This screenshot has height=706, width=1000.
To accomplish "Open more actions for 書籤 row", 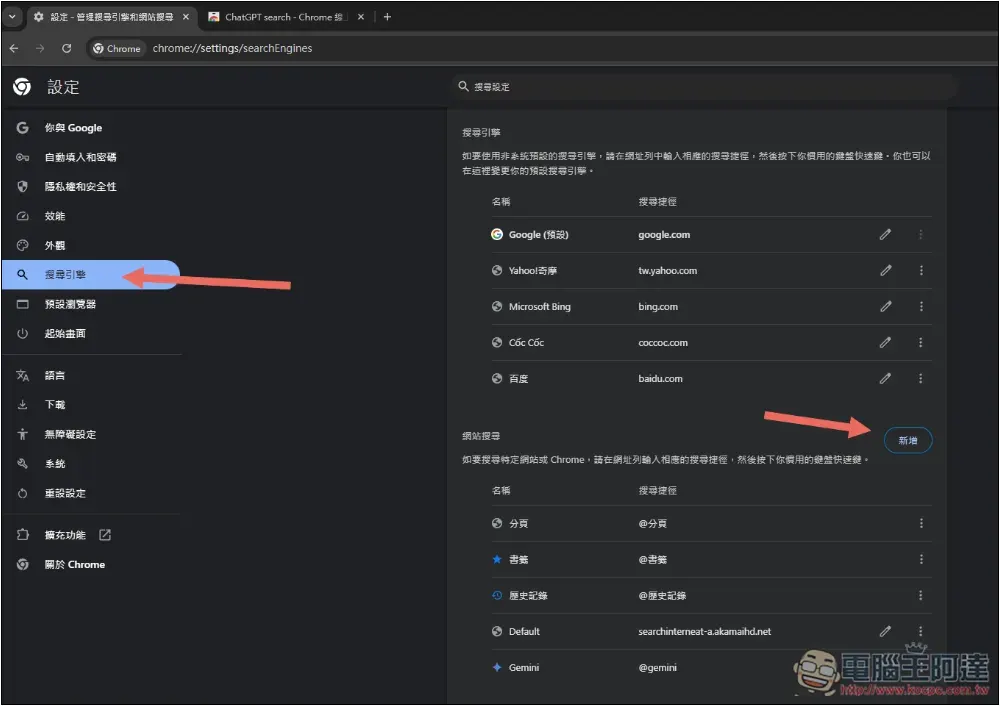I will pos(920,559).
